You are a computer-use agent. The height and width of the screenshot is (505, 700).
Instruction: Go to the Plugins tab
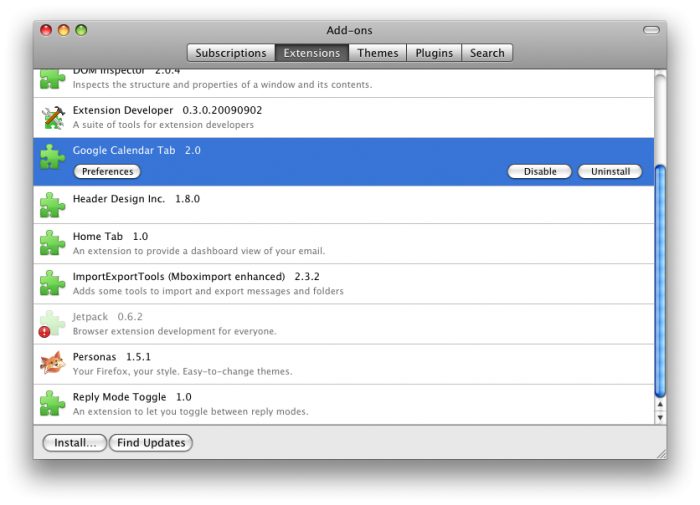(x=434, y=53)
